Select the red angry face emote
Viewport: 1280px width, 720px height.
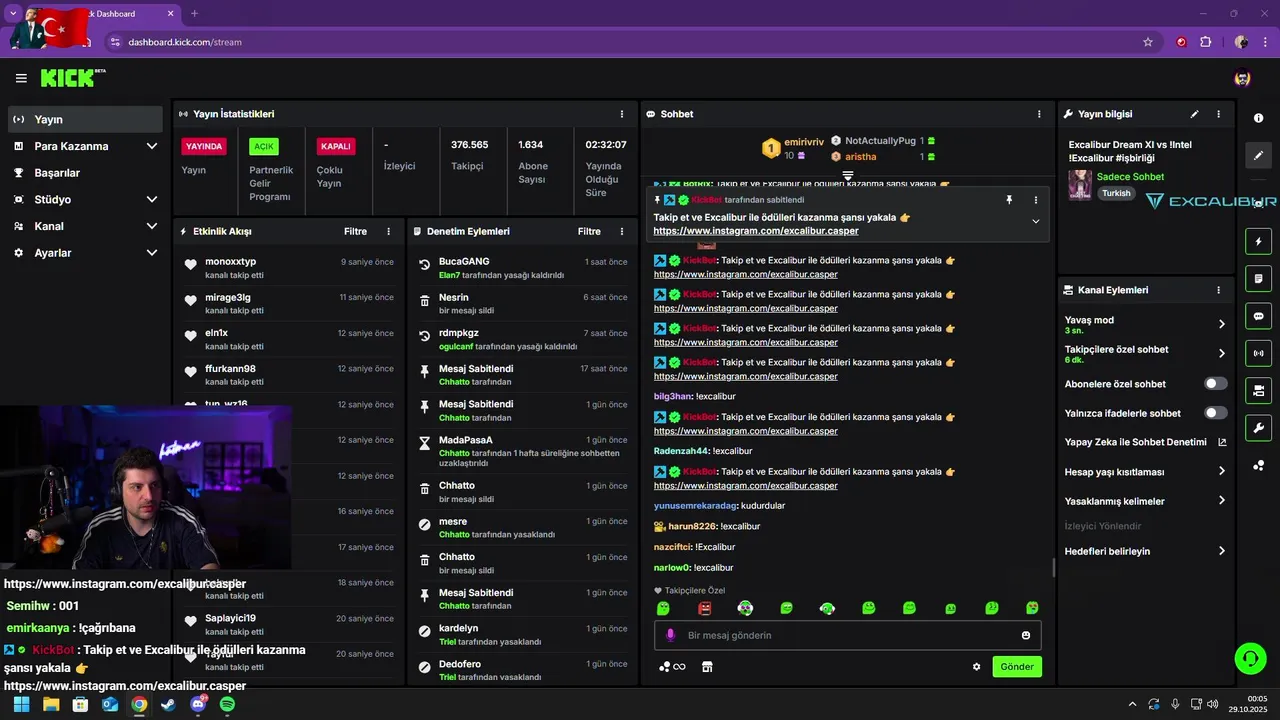pyautogui.click(x=704, y=608)
